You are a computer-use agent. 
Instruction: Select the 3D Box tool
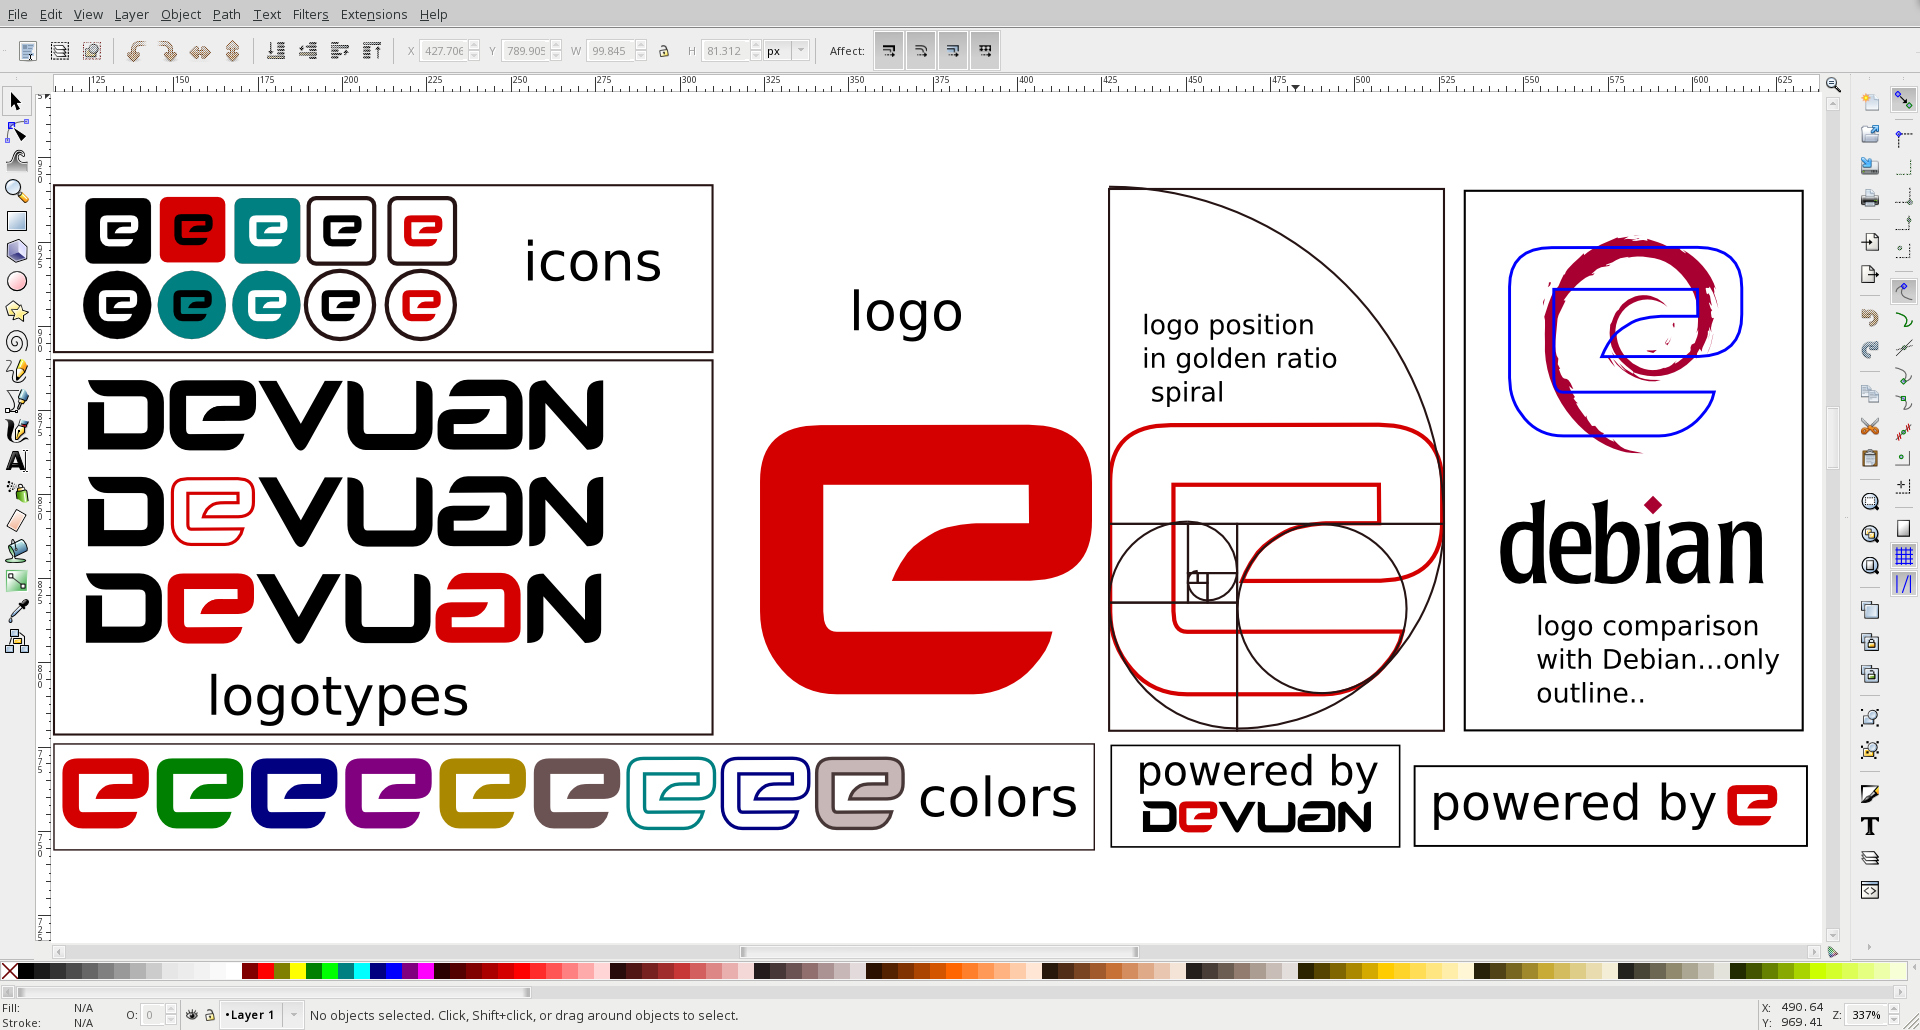[16, 251]
